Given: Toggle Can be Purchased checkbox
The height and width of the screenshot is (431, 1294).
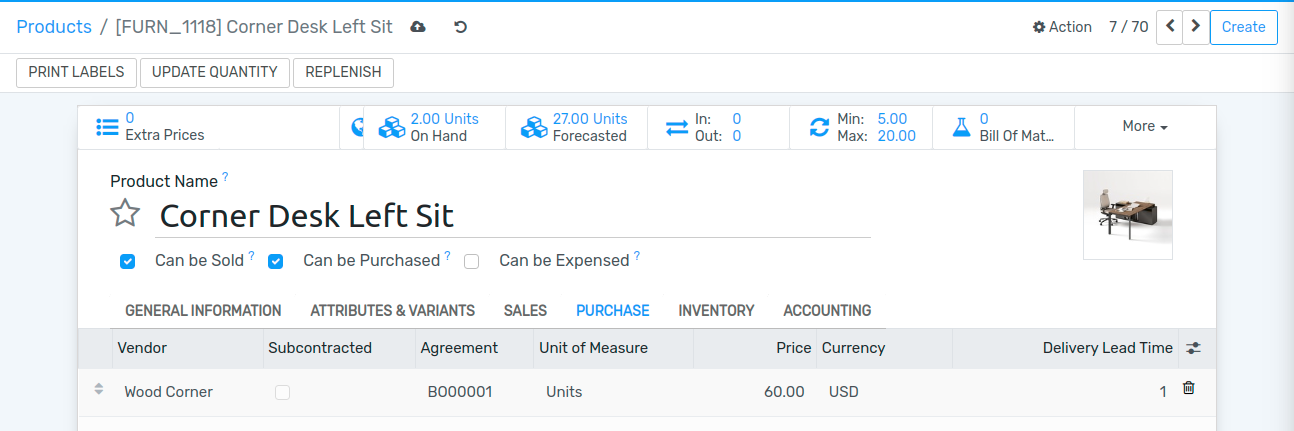Looking at the screenshot, I should (x=275, y=261).
